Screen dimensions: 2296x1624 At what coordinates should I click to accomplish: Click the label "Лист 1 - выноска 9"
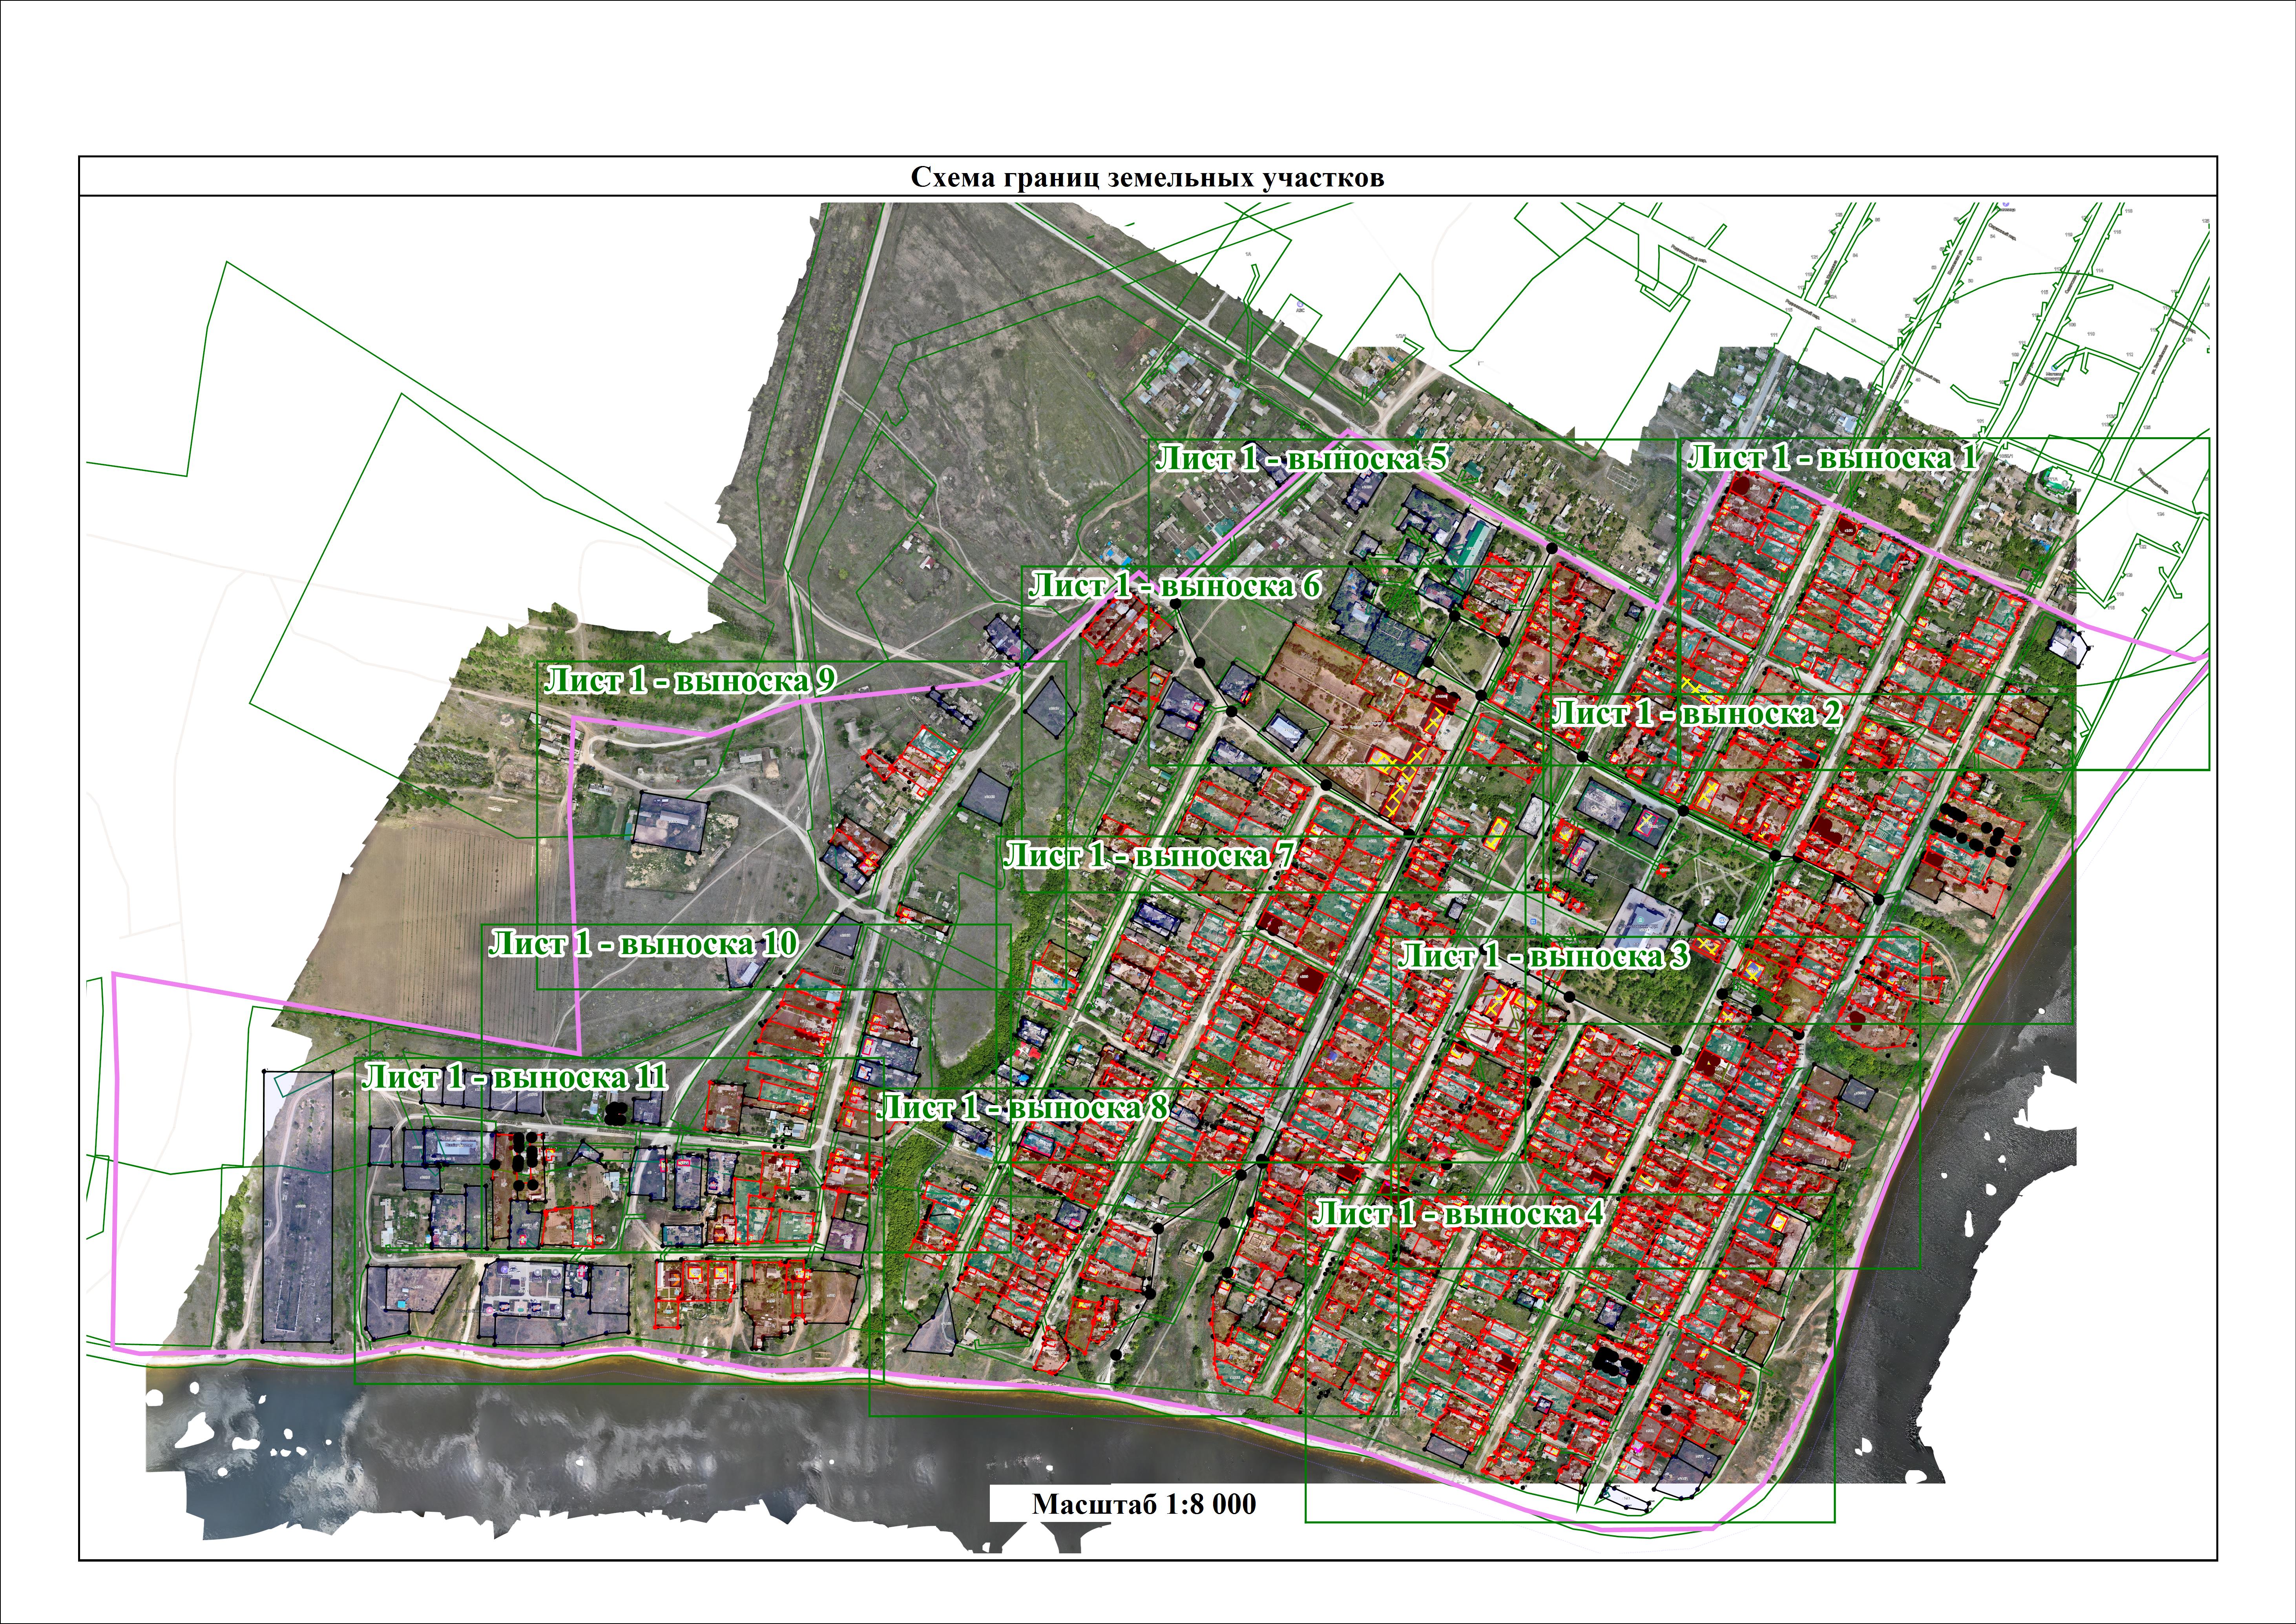tap(690, 681)
